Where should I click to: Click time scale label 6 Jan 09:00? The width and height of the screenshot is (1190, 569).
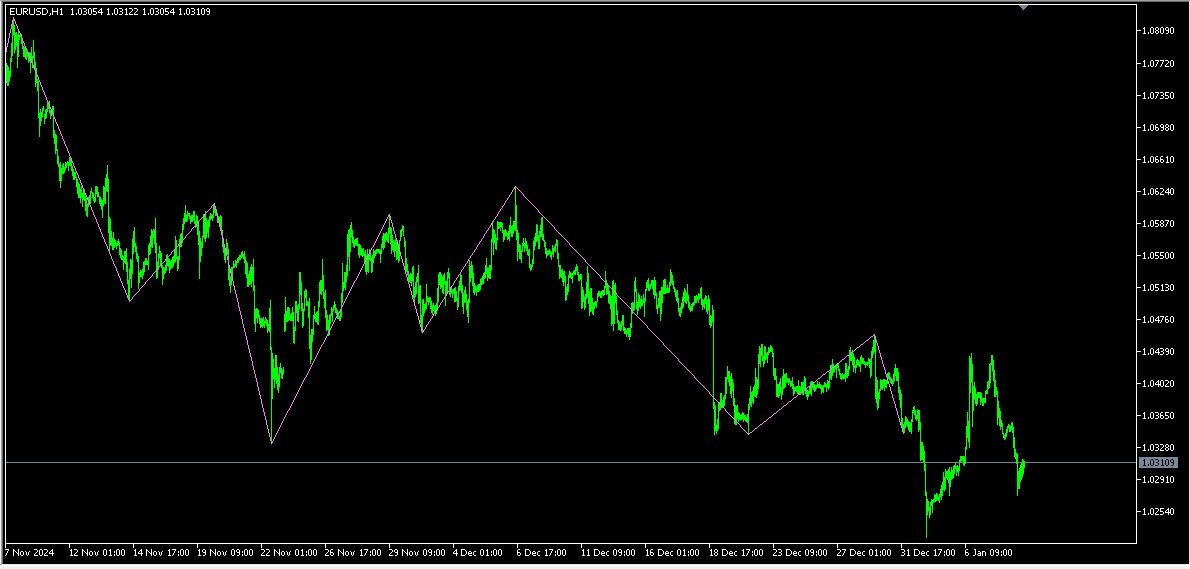click(x=990, y=552)
